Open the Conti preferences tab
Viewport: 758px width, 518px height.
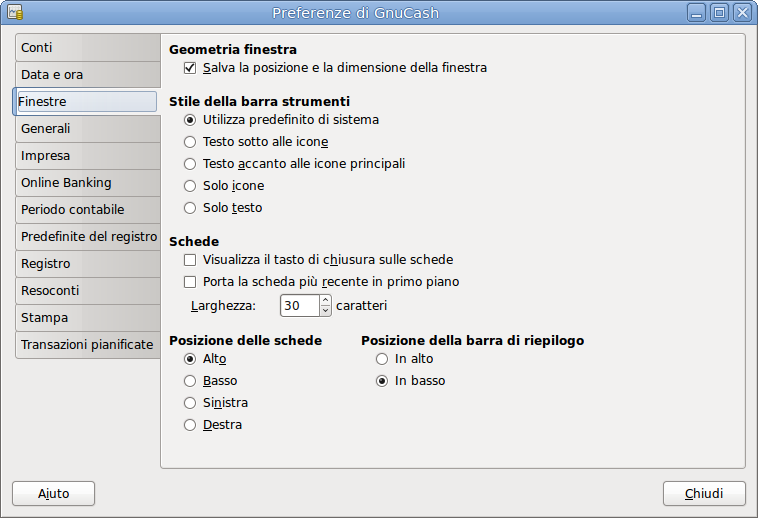pos(87,48)
